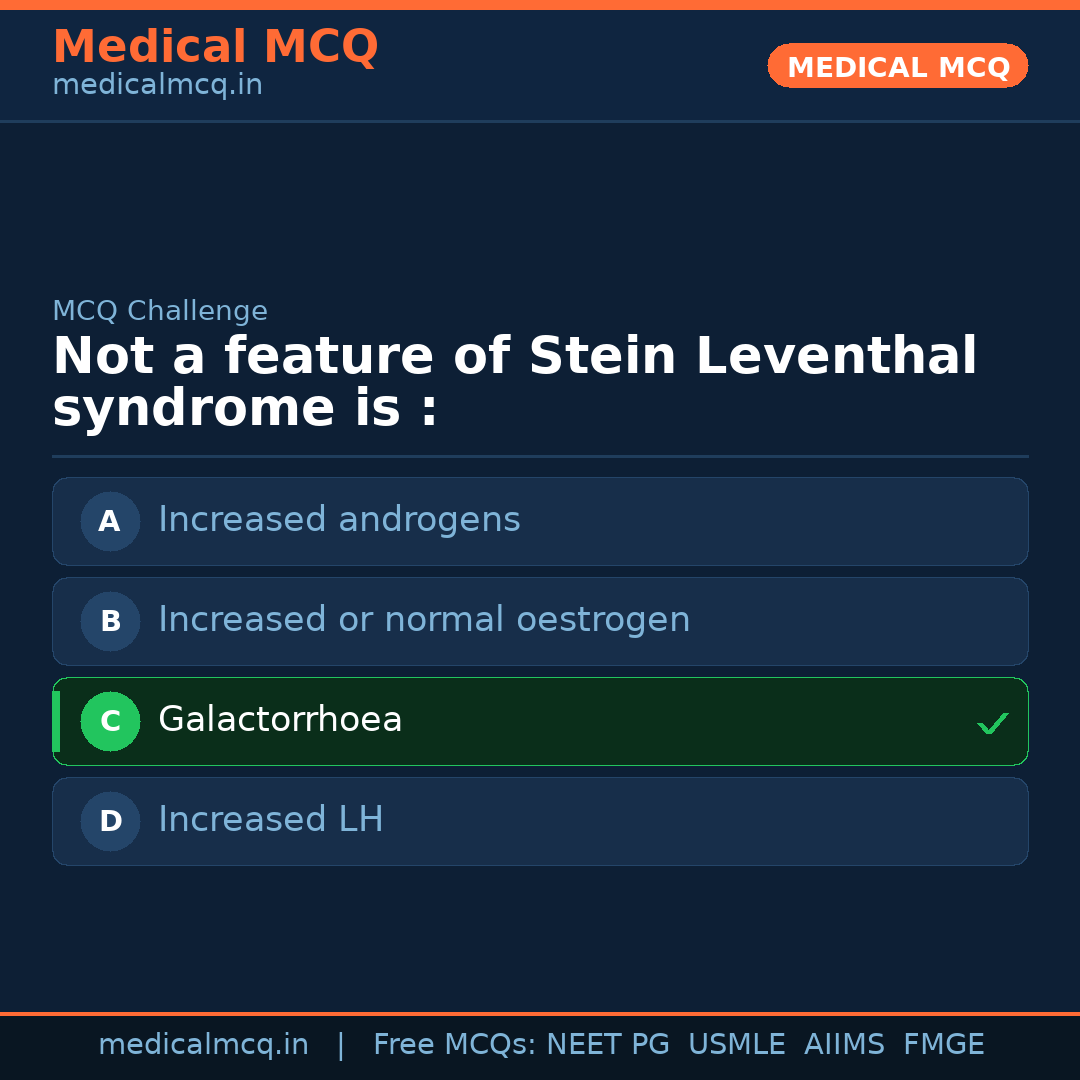Click the green checkmark beside Galactorrhoea

click(x=992, y=723)
